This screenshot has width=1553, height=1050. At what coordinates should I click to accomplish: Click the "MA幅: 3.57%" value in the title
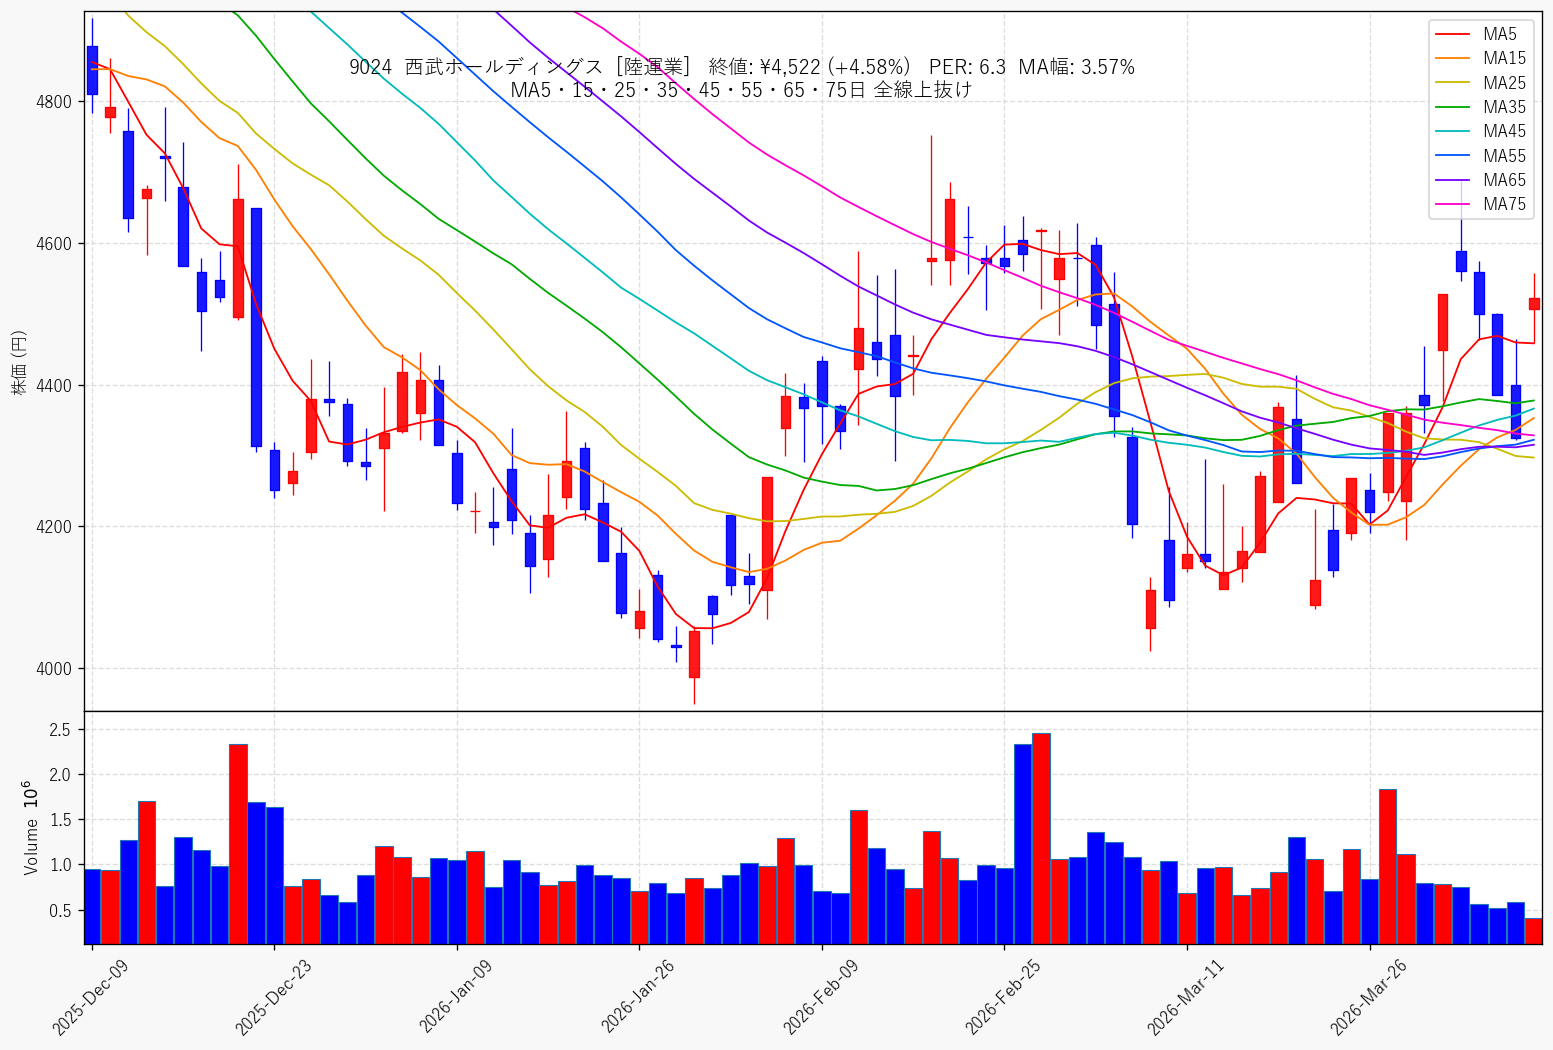[1077, 67]
